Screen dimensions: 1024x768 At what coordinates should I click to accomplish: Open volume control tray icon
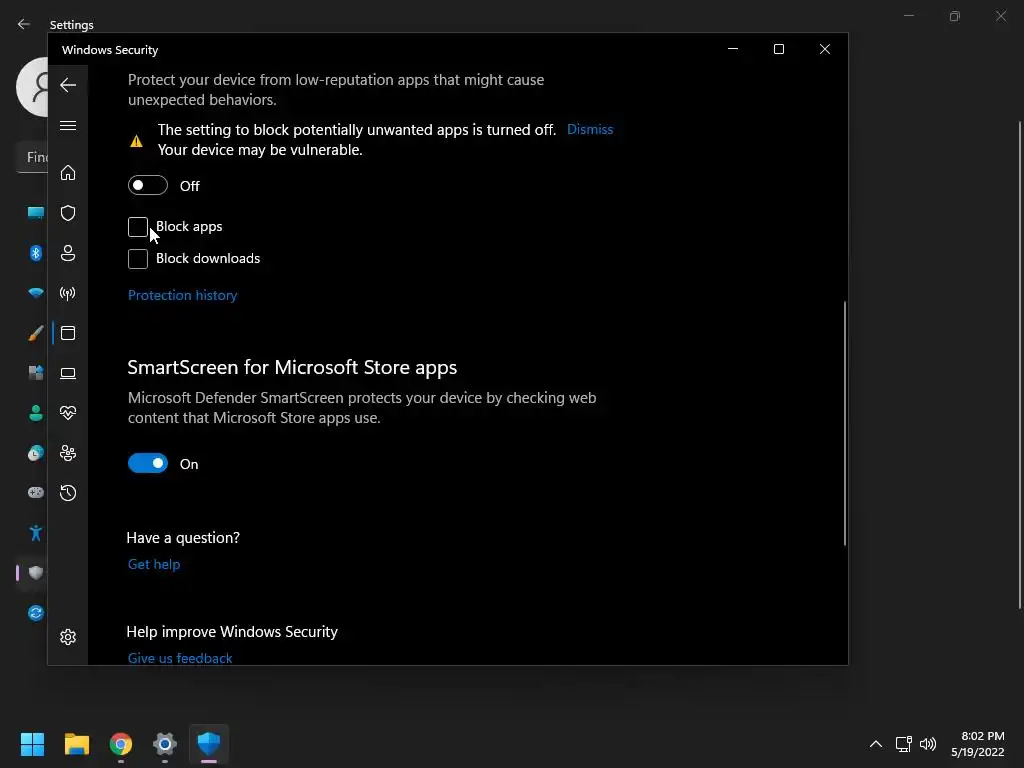click(928, 744)
